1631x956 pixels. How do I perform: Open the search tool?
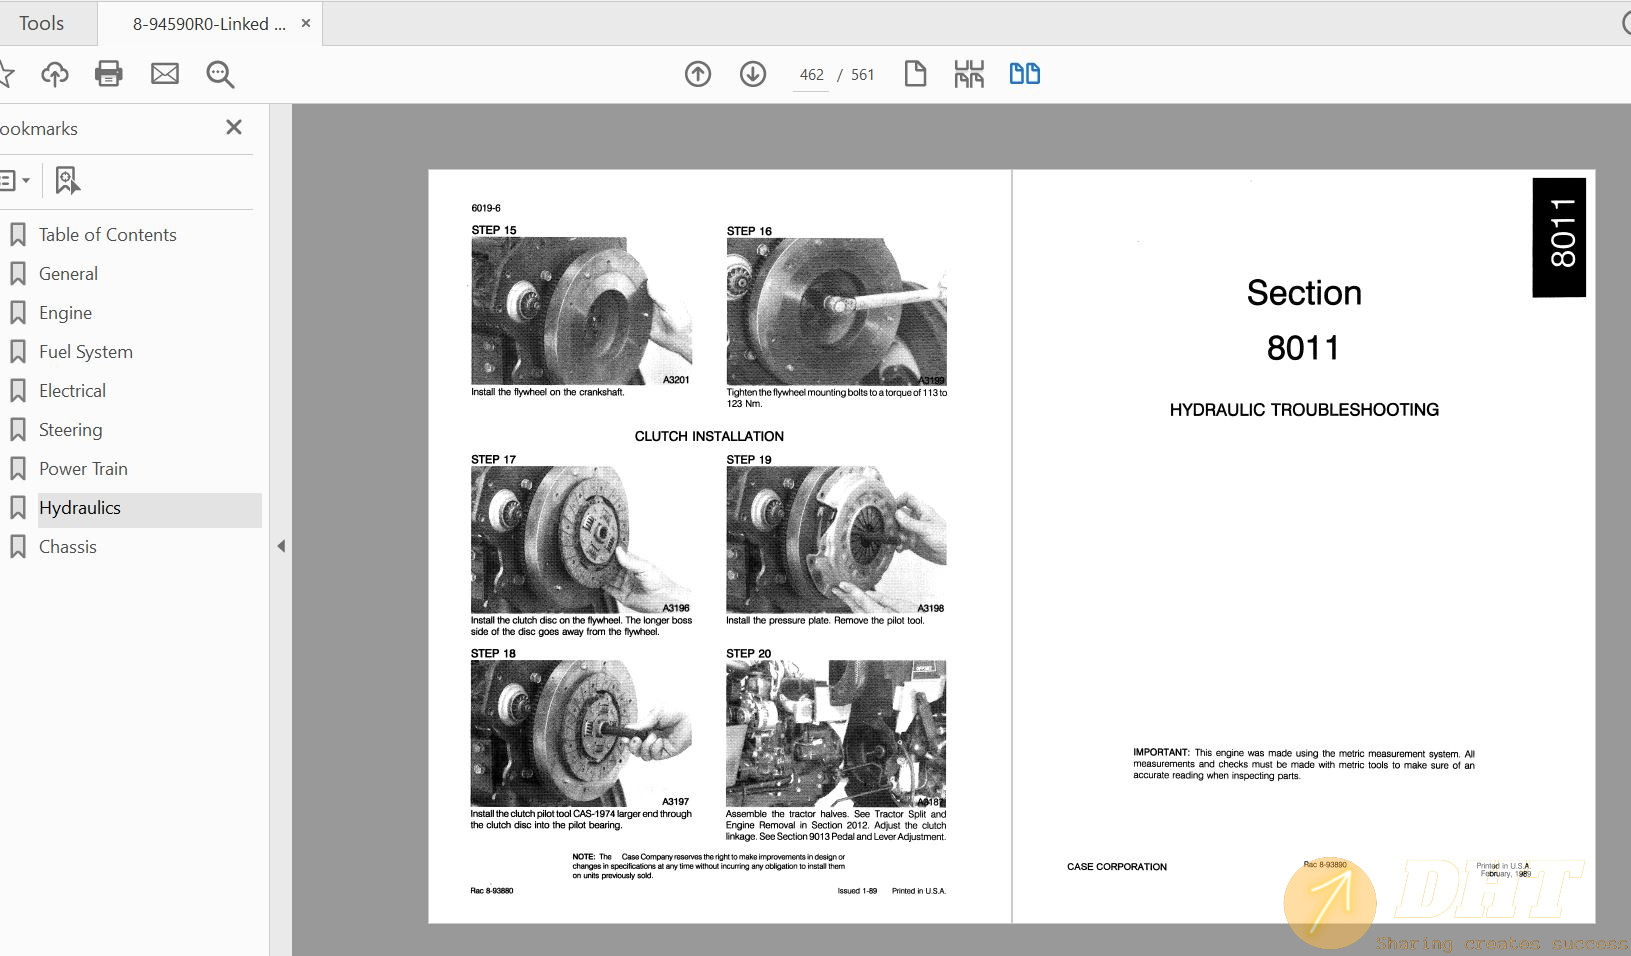tap(219, 74)
